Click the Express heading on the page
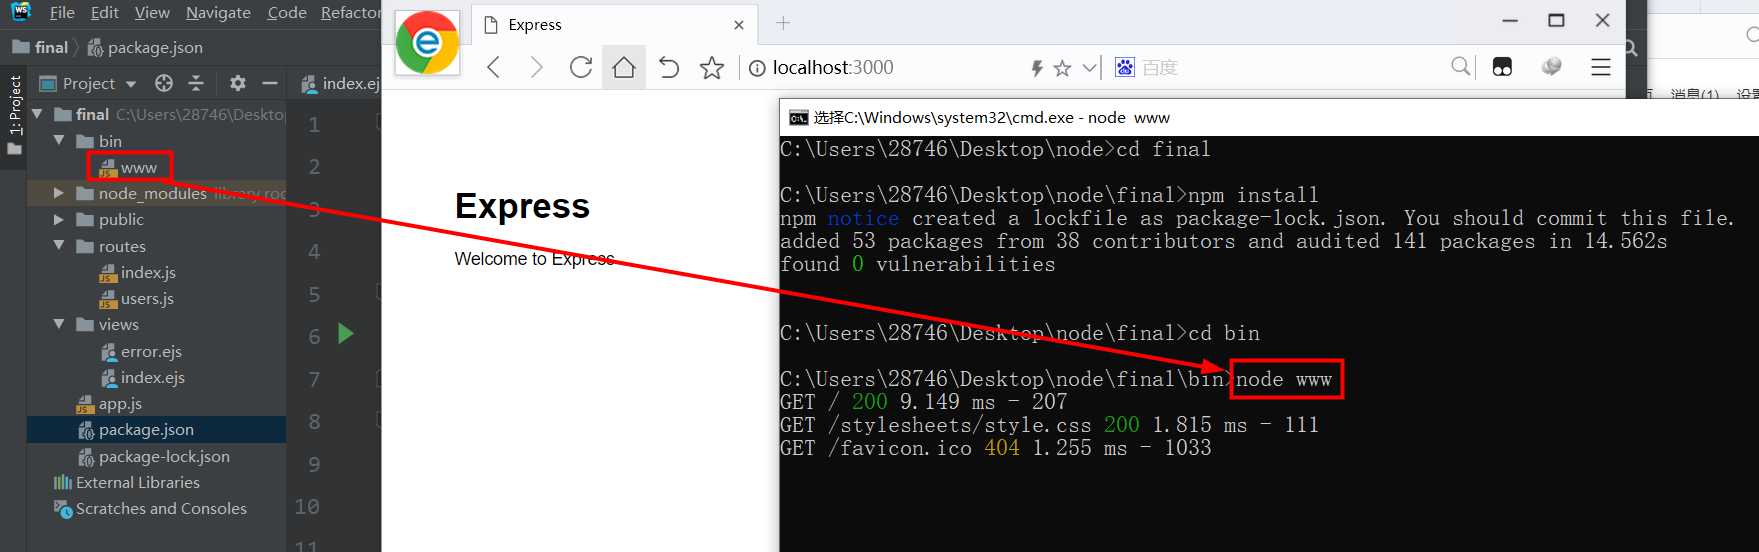The image size is (1759, 552). click(522, 206)
